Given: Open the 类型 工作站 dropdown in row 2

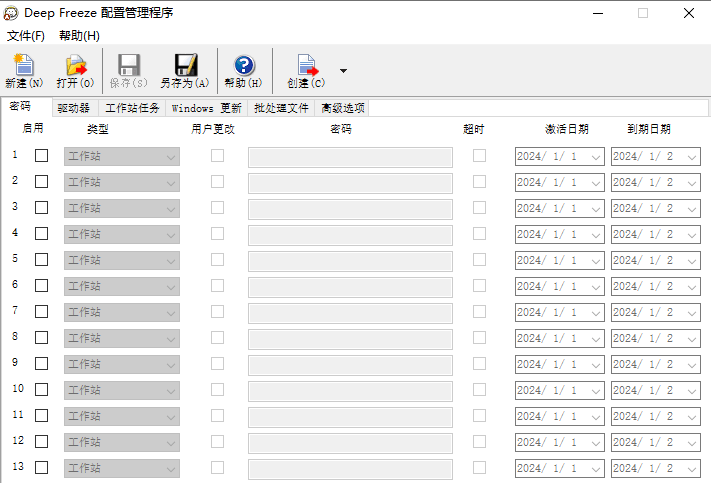Looking at the screenshot, I should point(171,183).
